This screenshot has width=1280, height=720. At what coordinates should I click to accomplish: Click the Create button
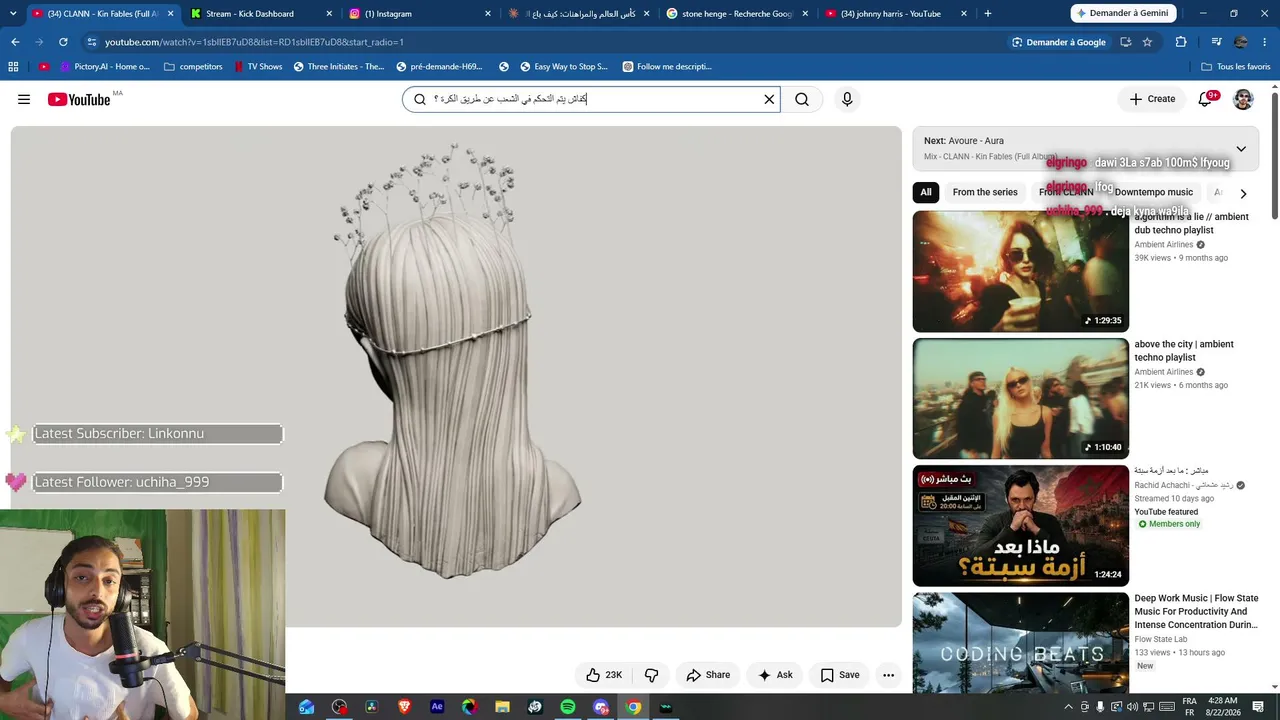pos(1152,99)
